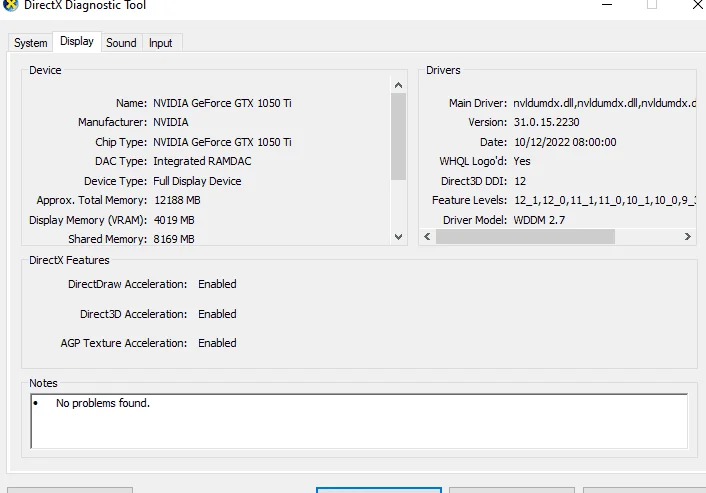Switch to the System tab

[31, 43]
